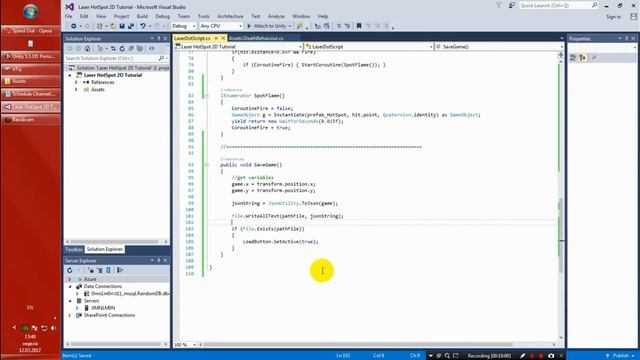The image size is (640, 360).
Task: Open the Build menu
Action: [142, 16]
